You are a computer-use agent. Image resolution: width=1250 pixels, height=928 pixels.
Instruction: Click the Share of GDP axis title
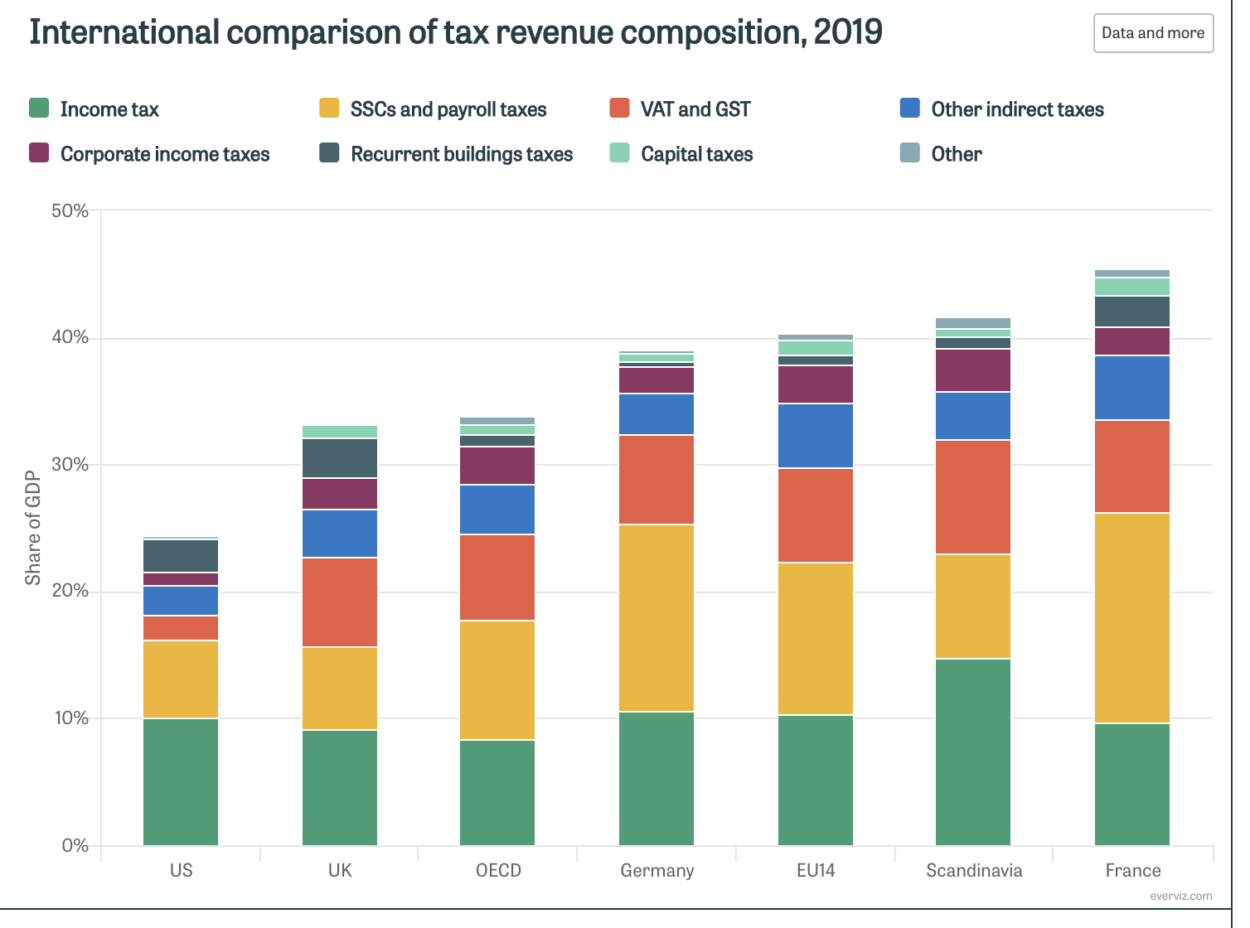33,528
